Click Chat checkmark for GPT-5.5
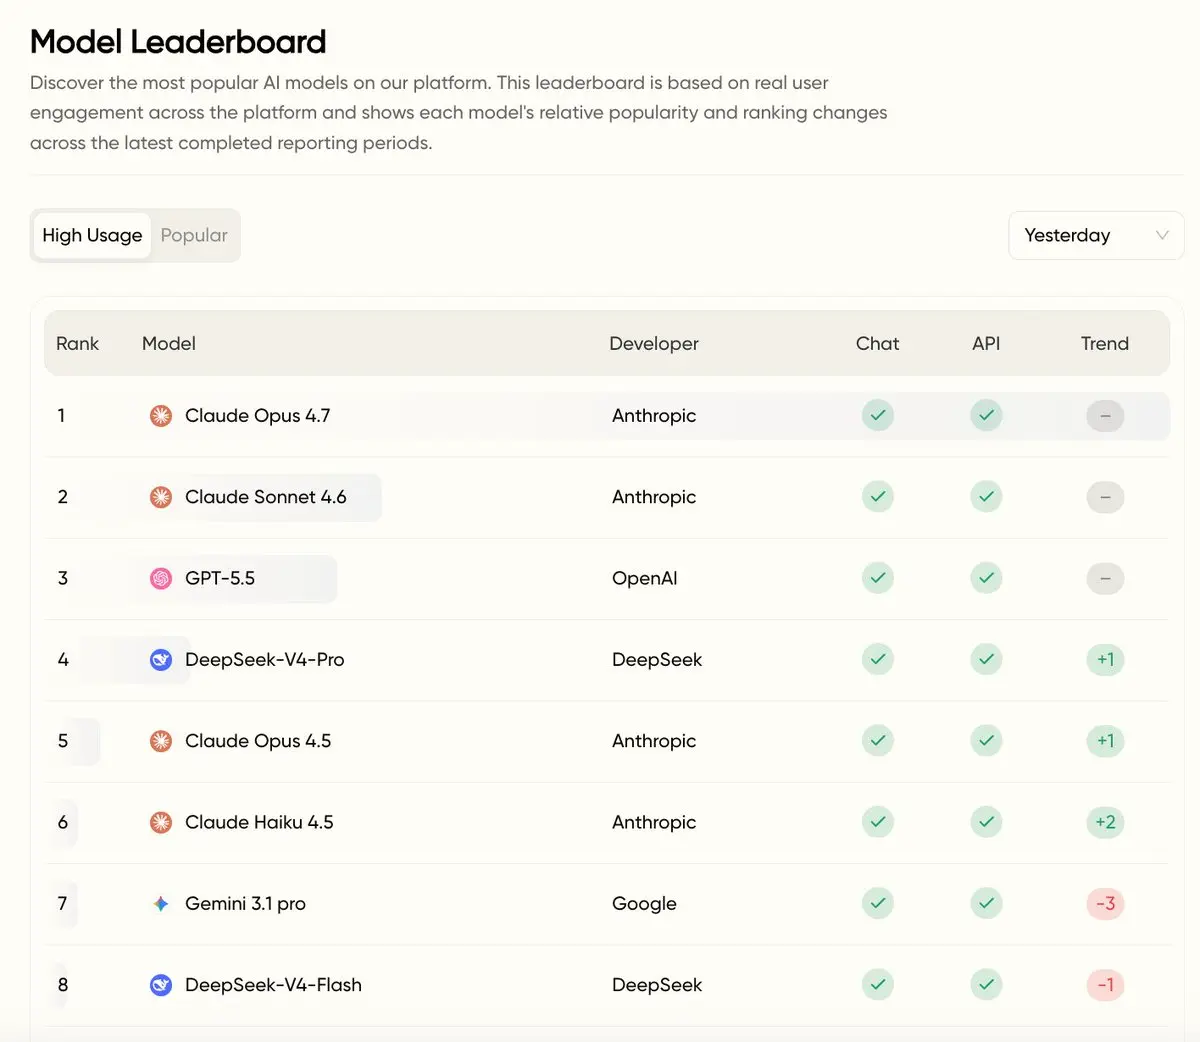The image size is (1200, 1042). 878,578
